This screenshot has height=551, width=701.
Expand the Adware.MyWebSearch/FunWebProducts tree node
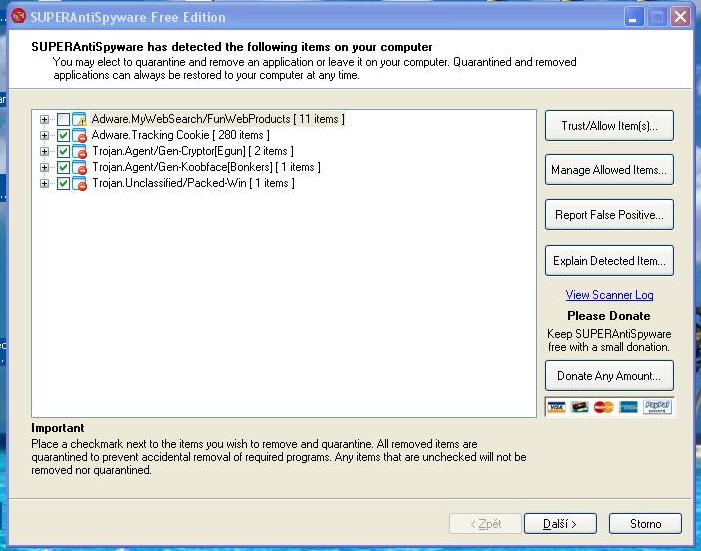coord(44,119)
